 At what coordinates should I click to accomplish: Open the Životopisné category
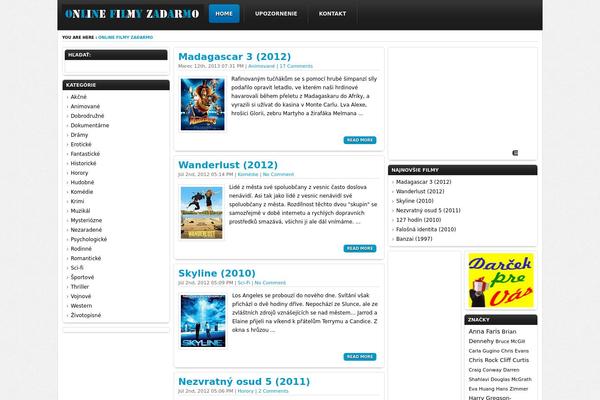[86, 315]
